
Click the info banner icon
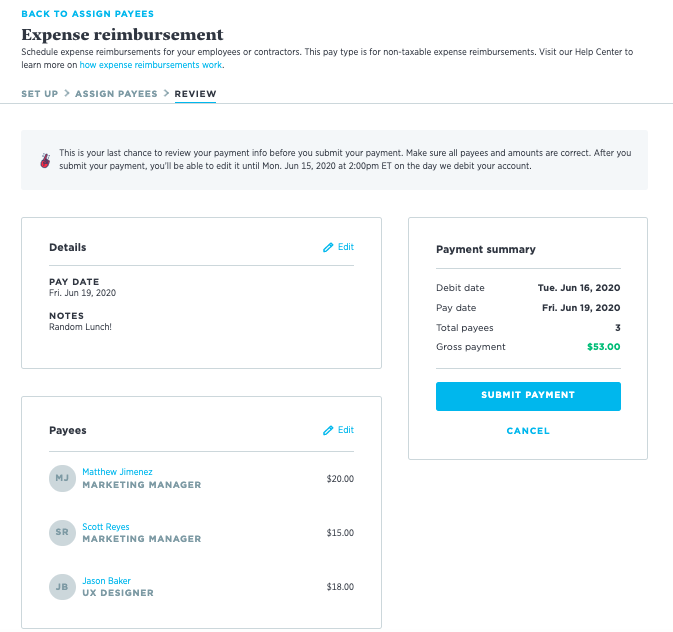[x=45, y=160]
